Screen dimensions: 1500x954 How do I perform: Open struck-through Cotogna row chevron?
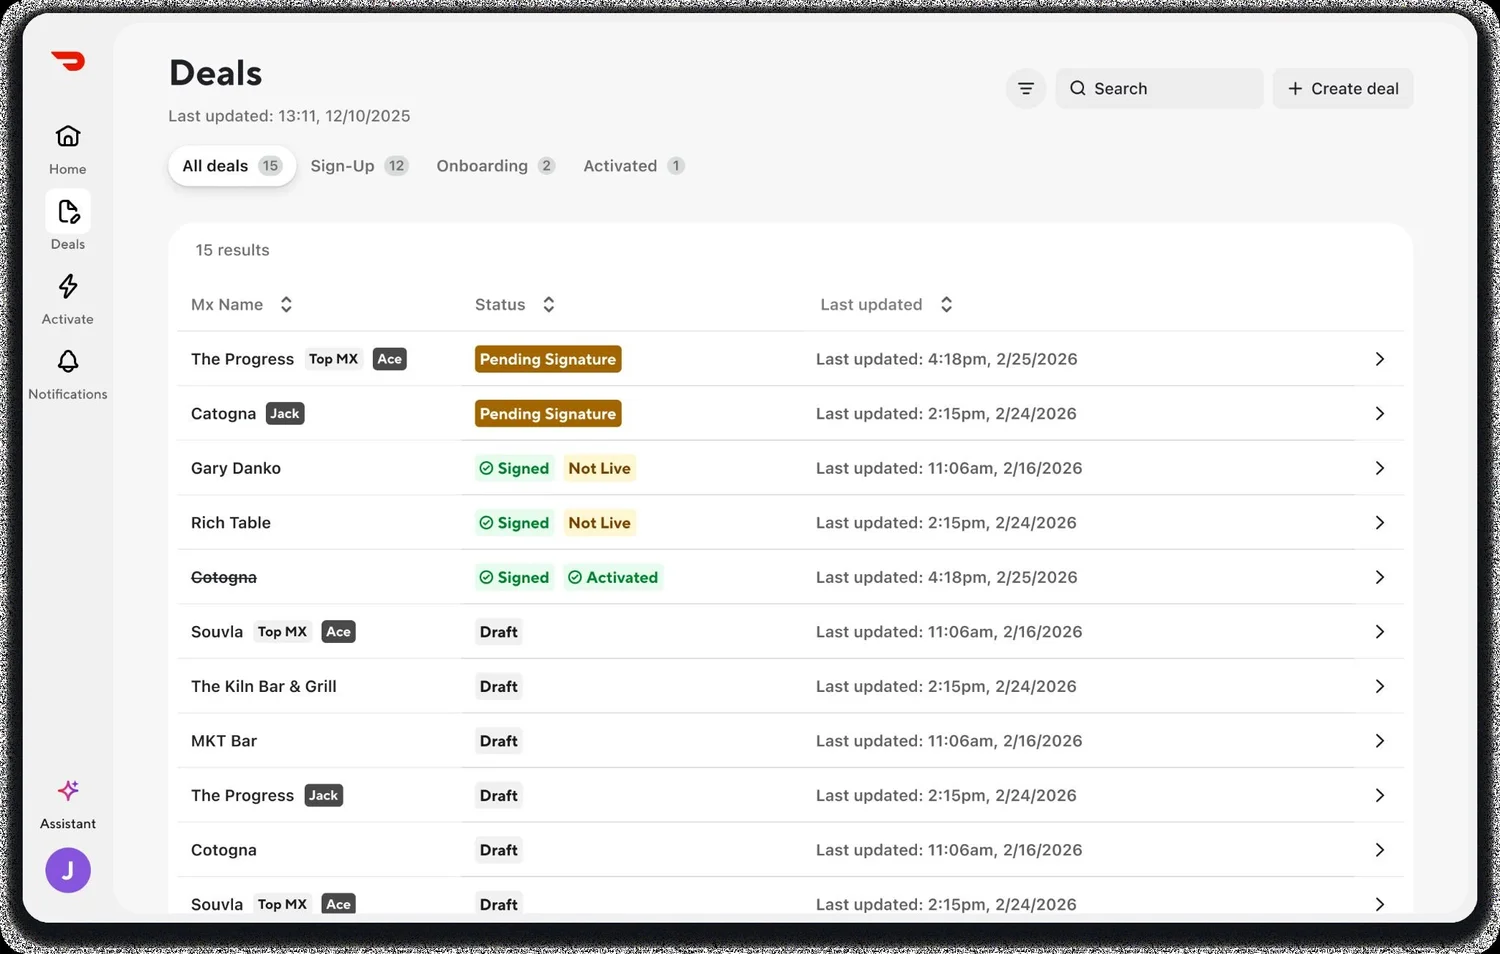point(1379,578)
